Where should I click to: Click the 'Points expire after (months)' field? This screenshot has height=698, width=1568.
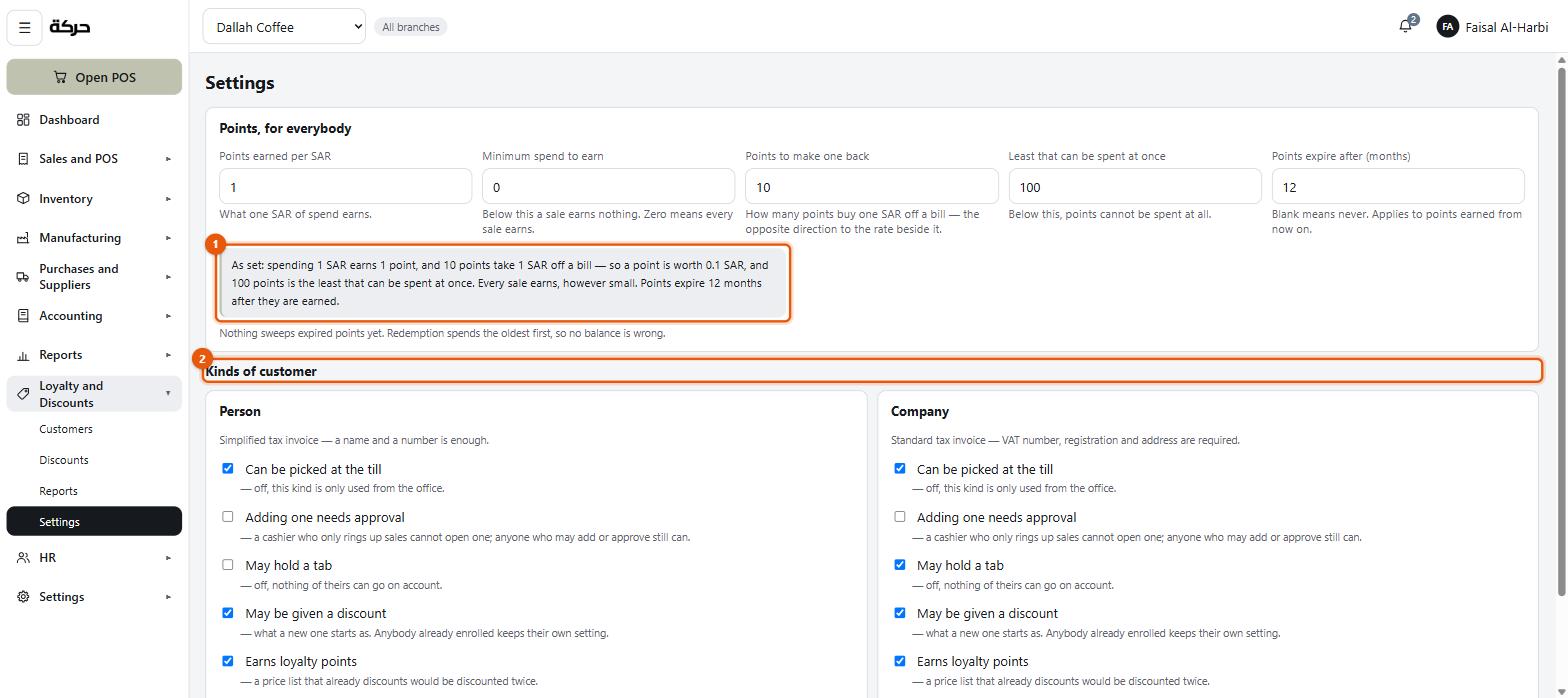coord(1398,187)
